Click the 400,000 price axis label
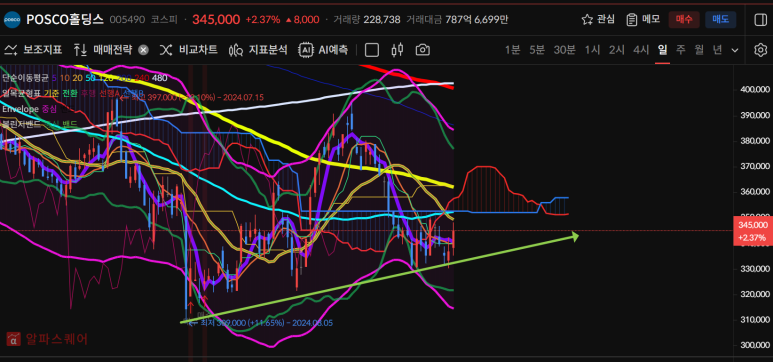Viewport: 773px width, 362px height. tap(754, 90)
